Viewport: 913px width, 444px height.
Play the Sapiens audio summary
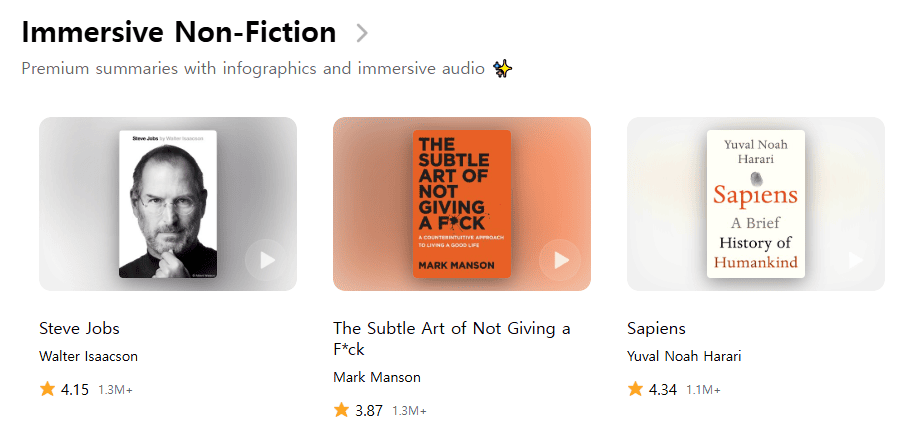pyautogui.click(x=855, y=260)
